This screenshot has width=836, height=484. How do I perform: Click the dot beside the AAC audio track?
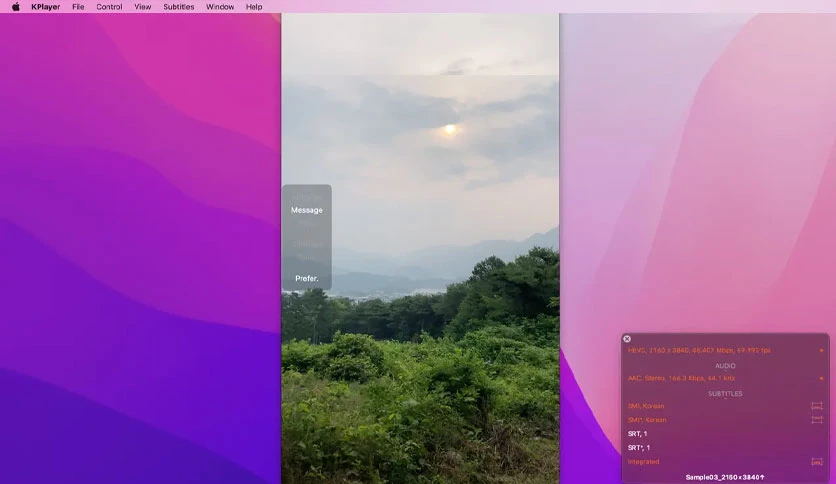click(x=821, y=378)
